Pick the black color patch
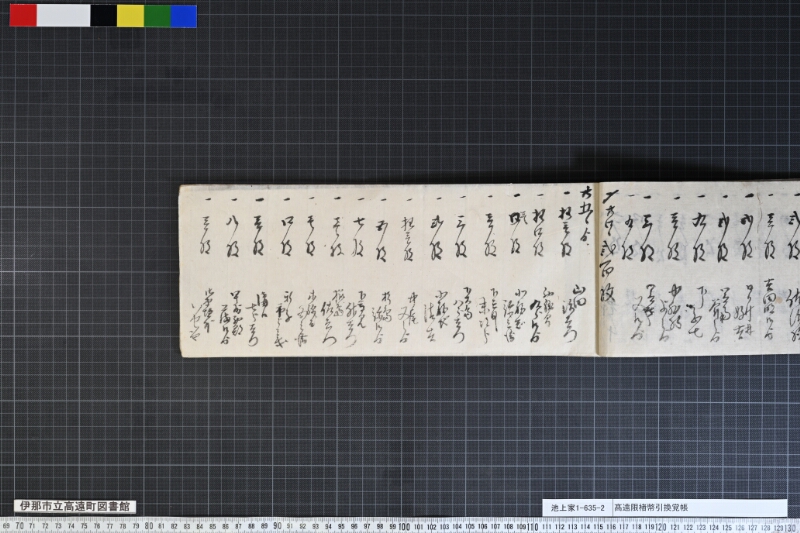 click(104, 15)
